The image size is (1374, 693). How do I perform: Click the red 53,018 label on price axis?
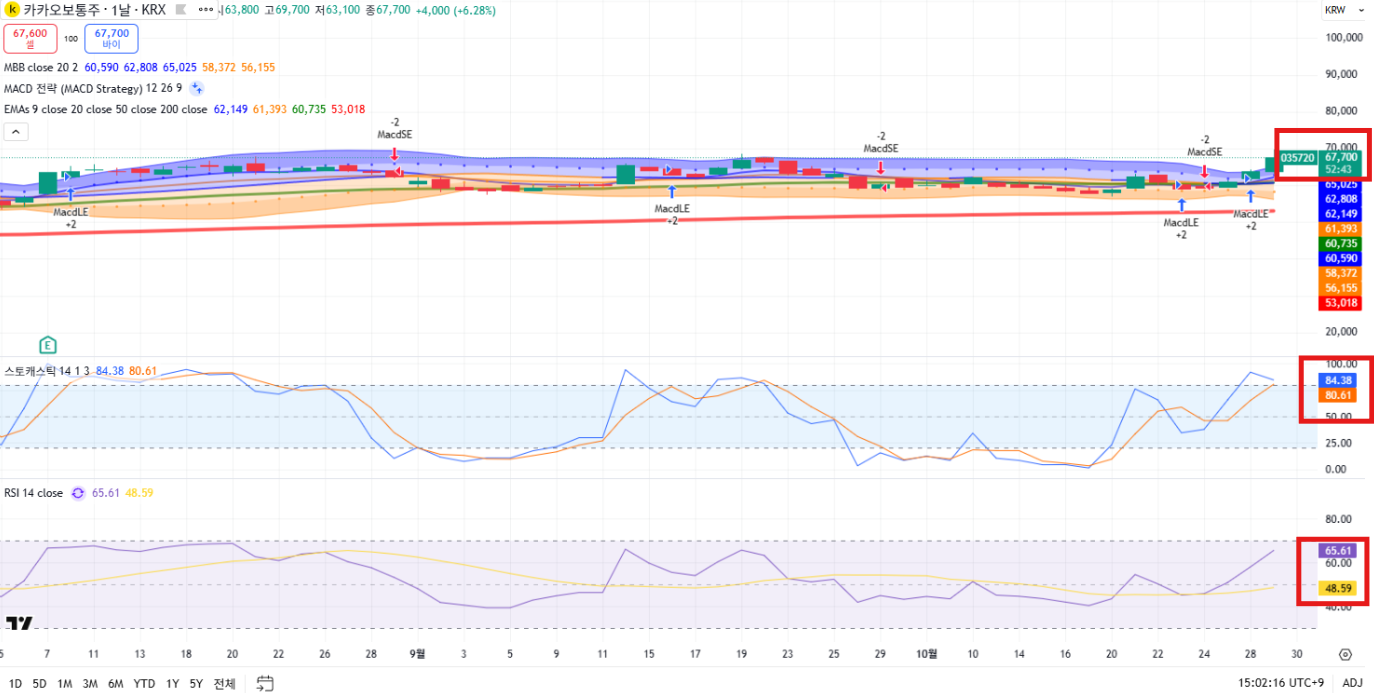pos(1340,303)
